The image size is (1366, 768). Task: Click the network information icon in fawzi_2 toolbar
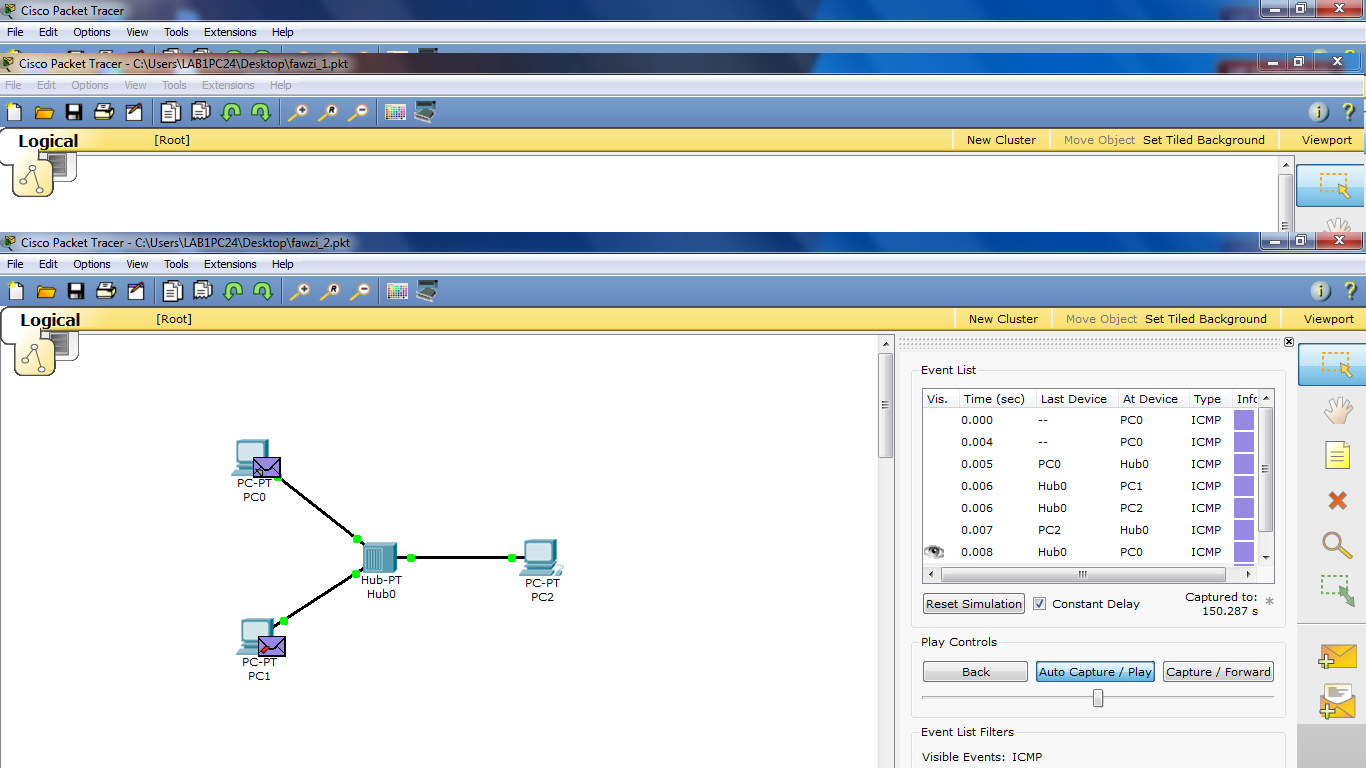coord(1321,291)
